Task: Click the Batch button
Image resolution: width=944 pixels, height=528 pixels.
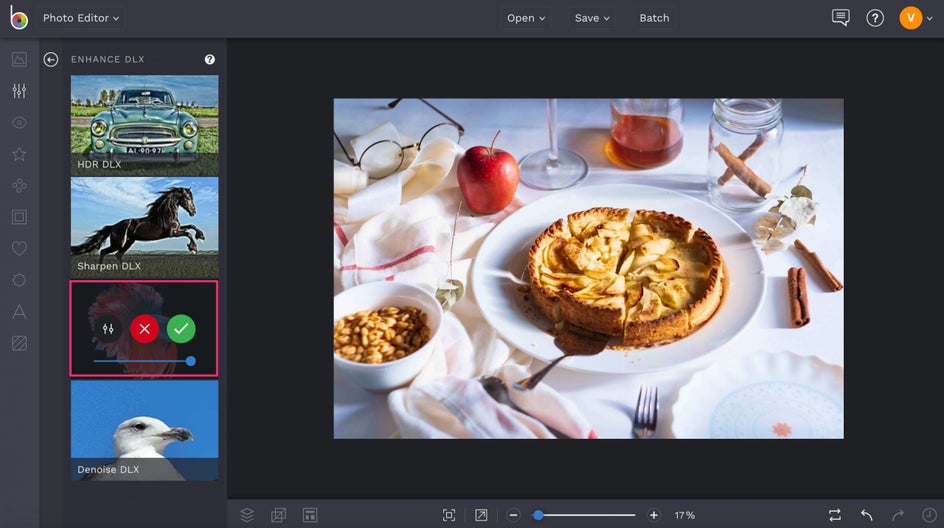Action: (654, 18)
